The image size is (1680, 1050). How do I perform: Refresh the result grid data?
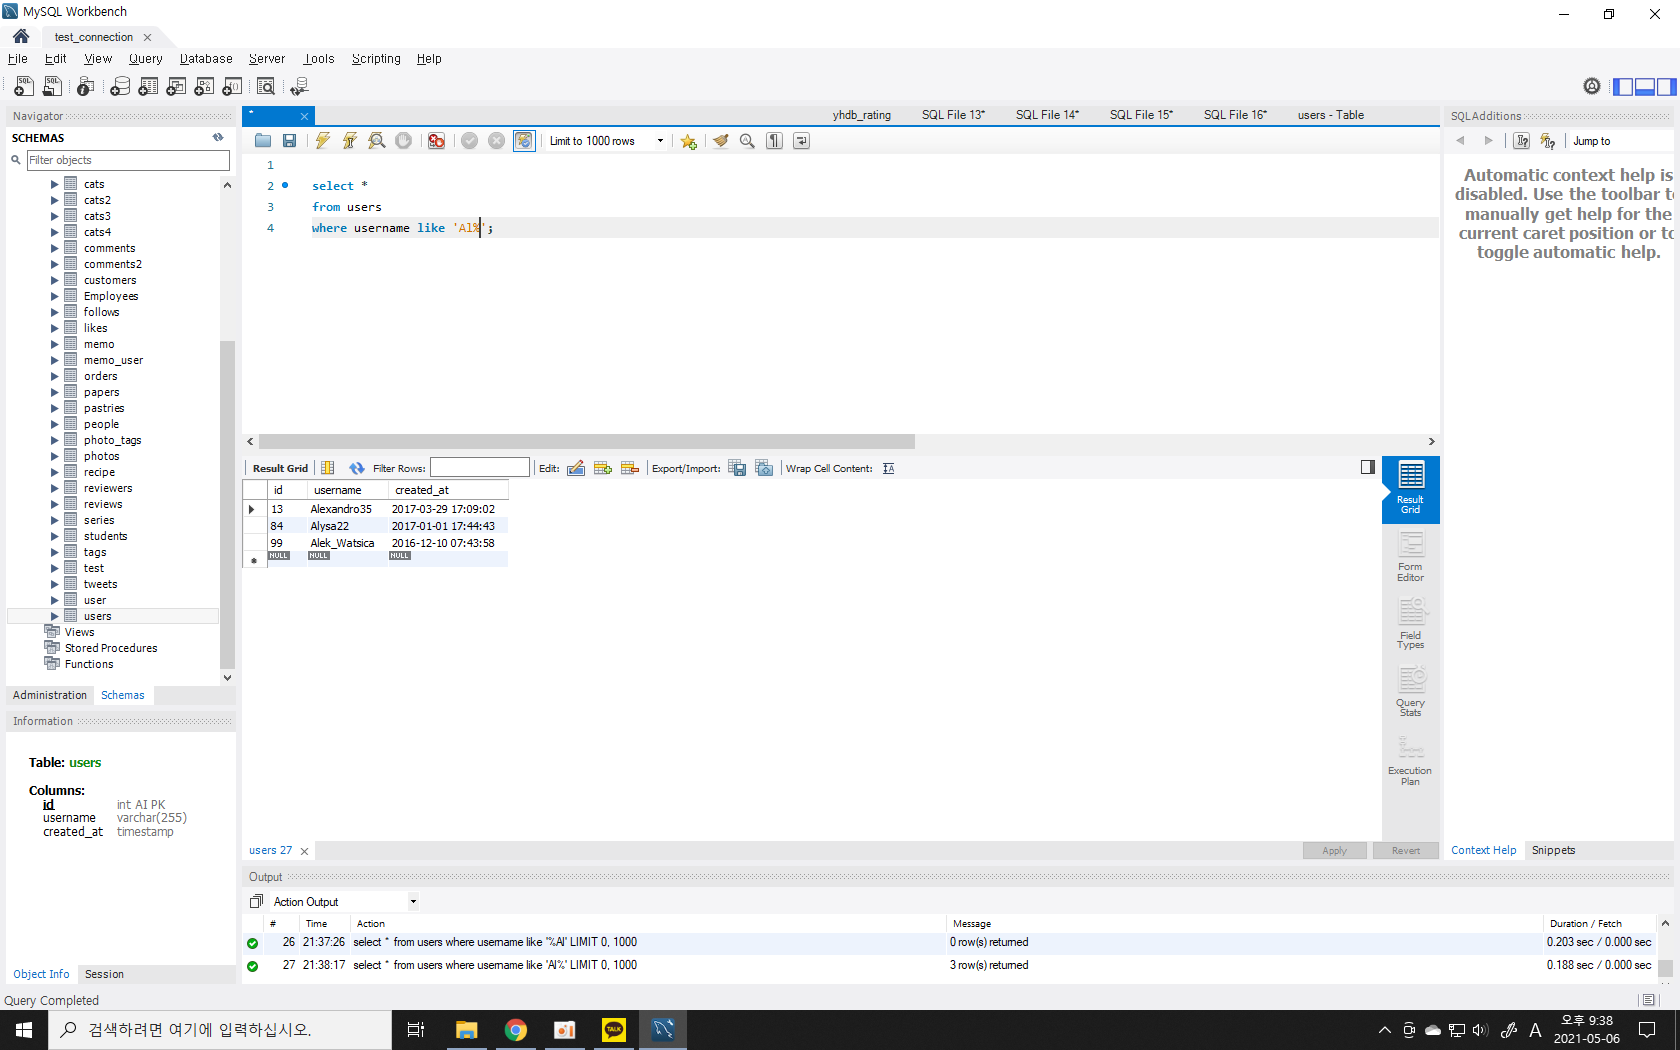[357, 468]
